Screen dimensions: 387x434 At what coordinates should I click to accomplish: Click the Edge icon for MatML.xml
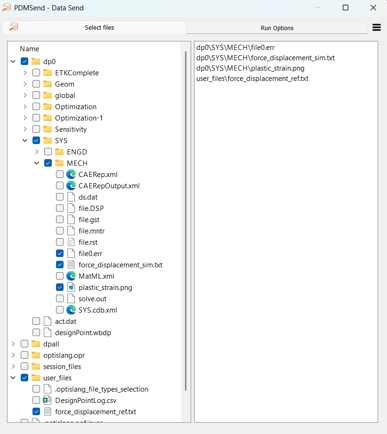(x=71, y=276)
